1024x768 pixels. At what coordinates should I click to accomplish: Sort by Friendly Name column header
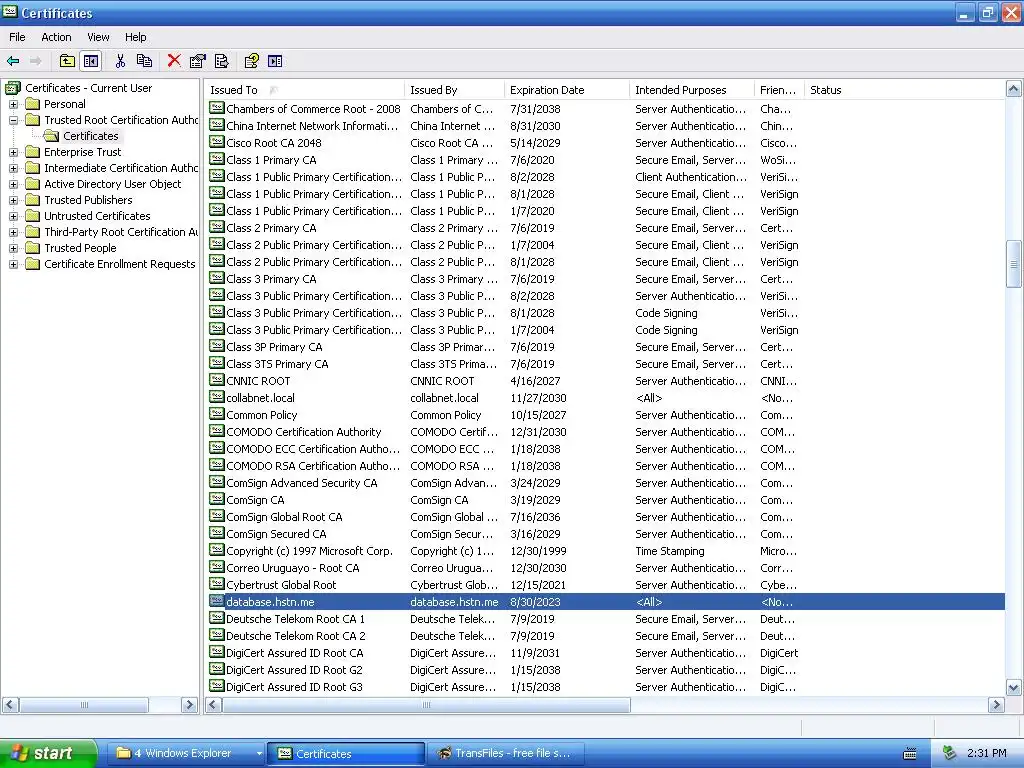(780, 90)
